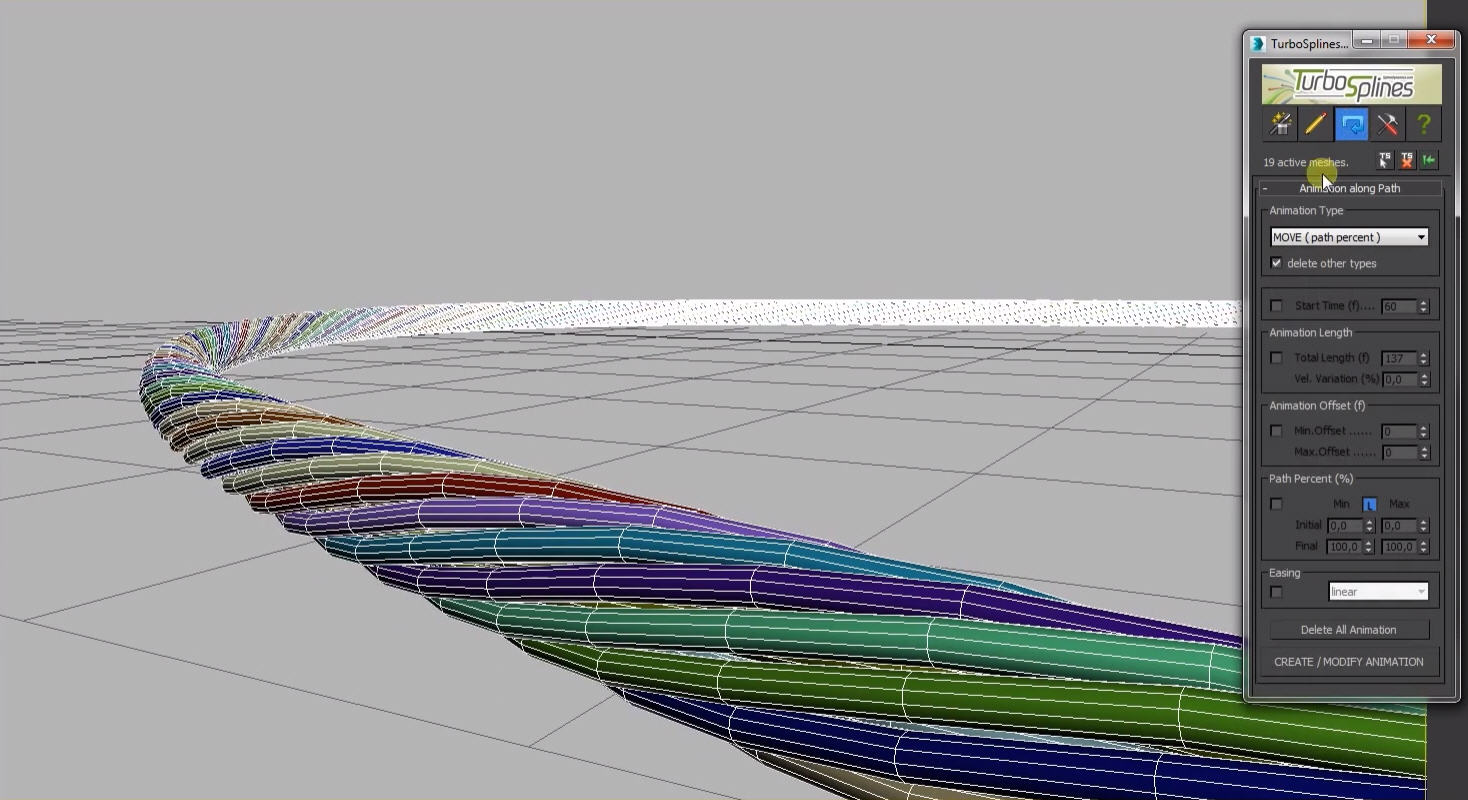The height and width of the screenshot is (800, 1468).
Task: Maximize the TurboSplines window
Action: tap(1393, 41)
